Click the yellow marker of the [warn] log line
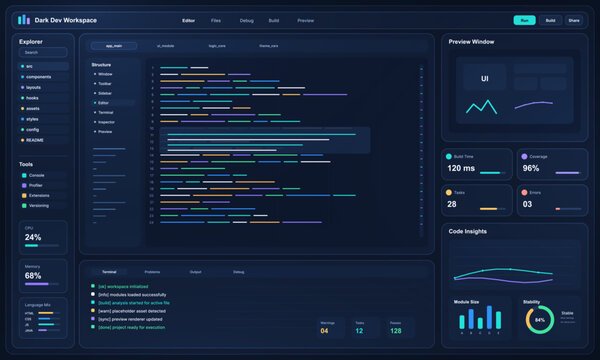This screenshot has height=360, width=600. (93, 311)
